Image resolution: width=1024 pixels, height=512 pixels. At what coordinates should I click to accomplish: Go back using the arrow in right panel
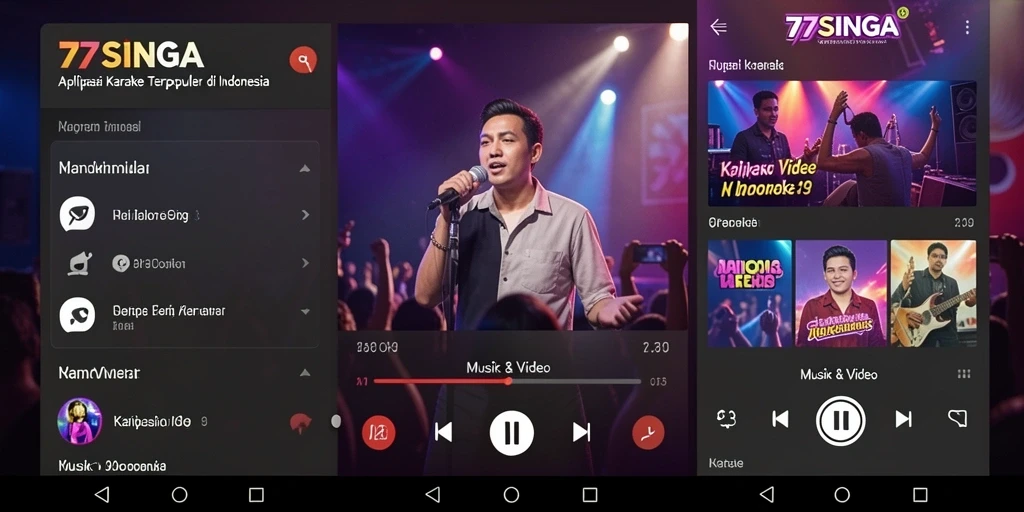tap(718, 27)
